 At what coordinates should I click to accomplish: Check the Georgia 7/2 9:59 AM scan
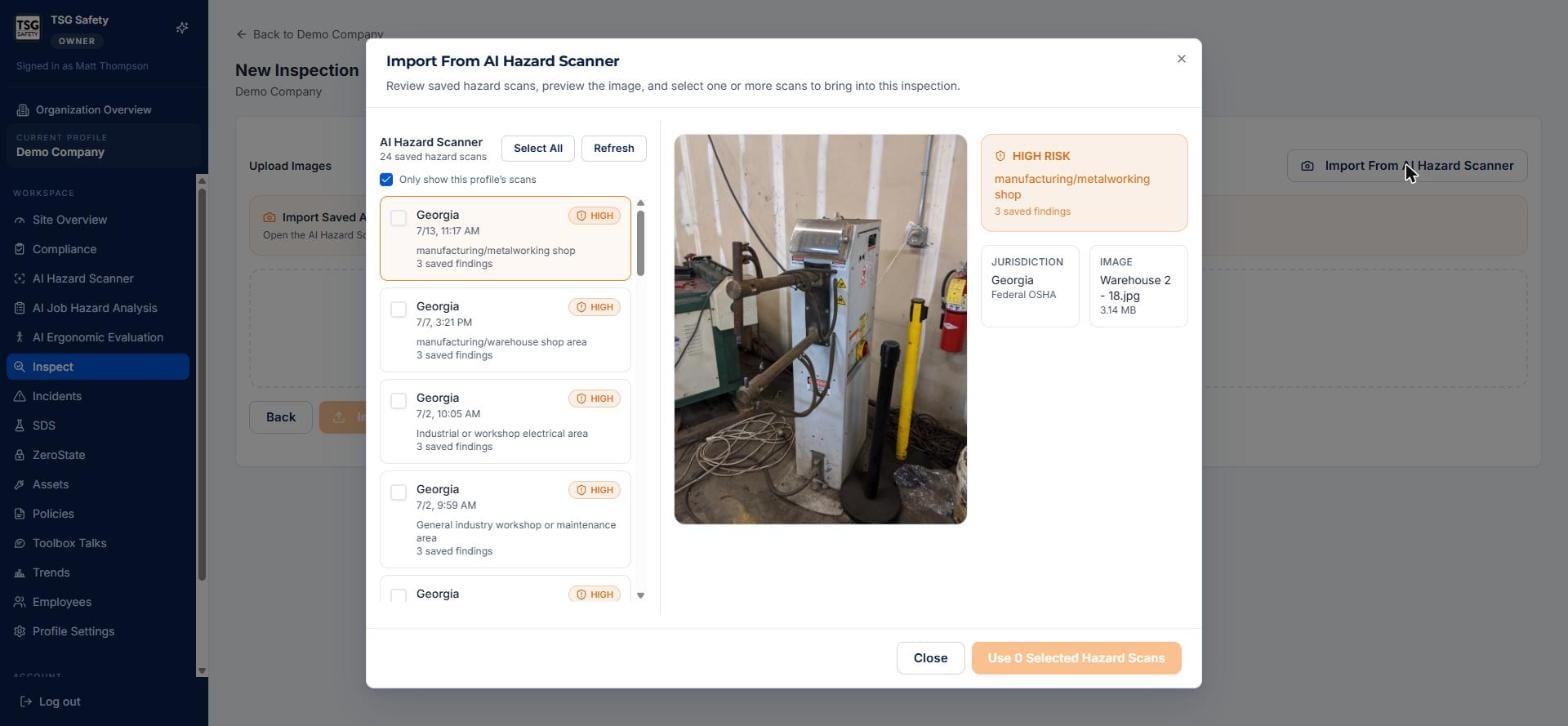point(398,492)
